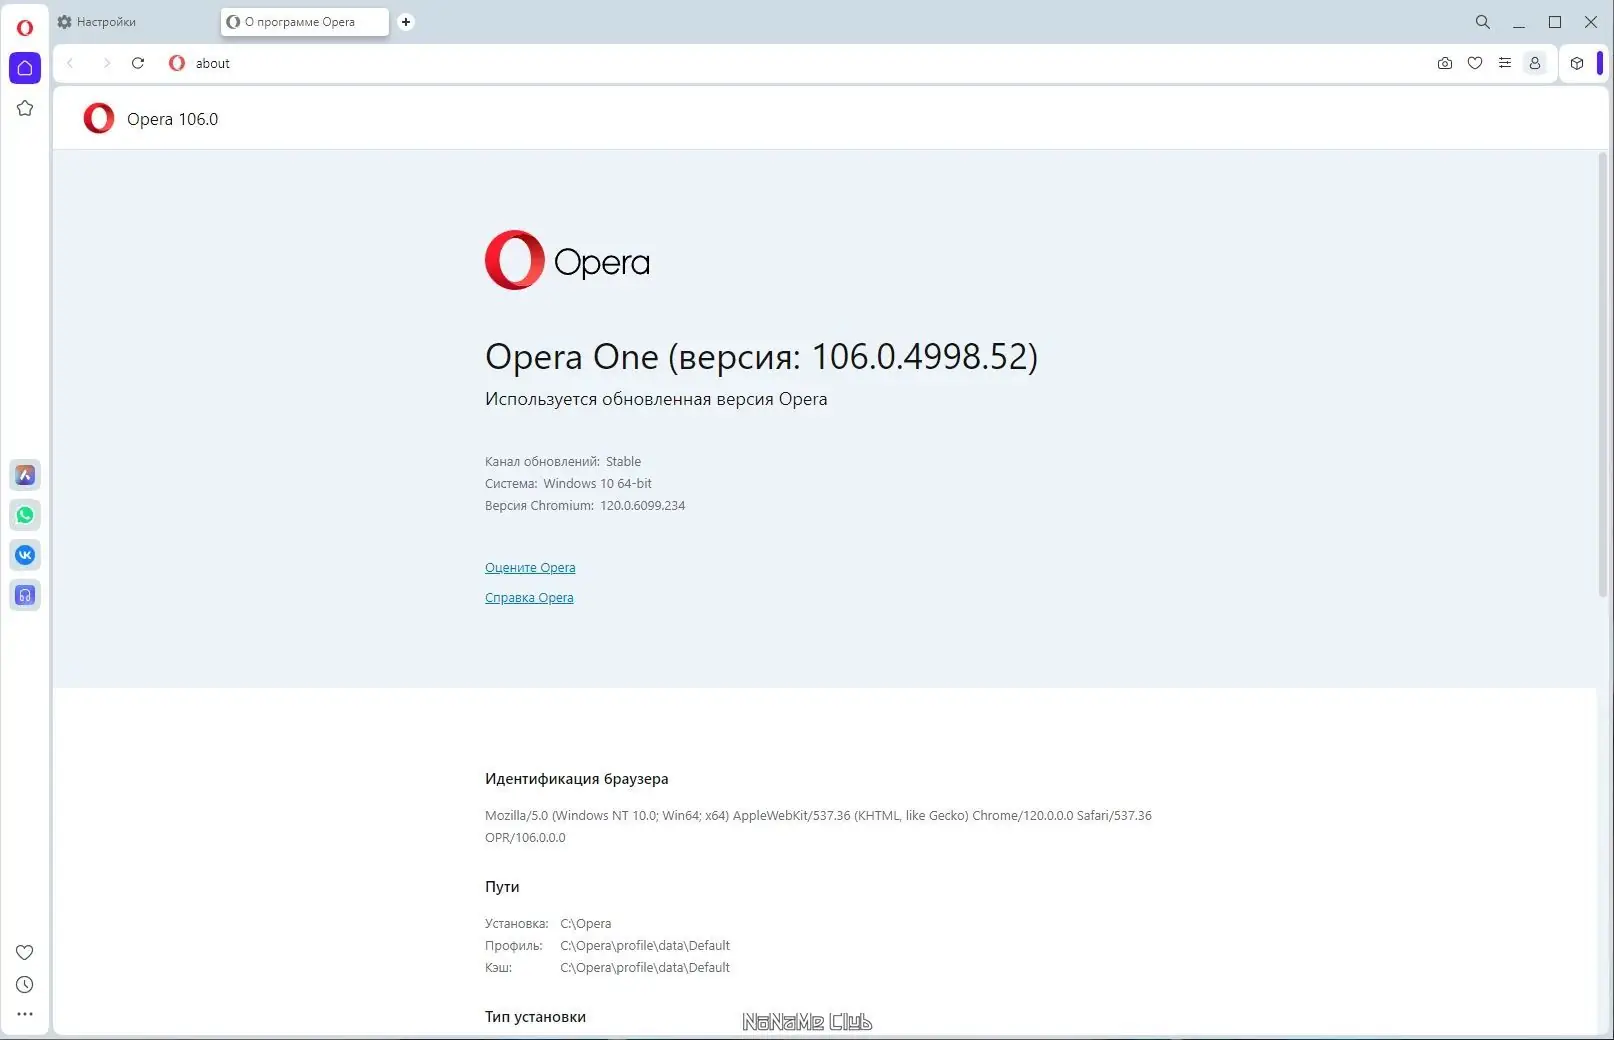Search open tabs with magnifier icon
This screenshot has height=1040, width=1614.
[1483, 22]
